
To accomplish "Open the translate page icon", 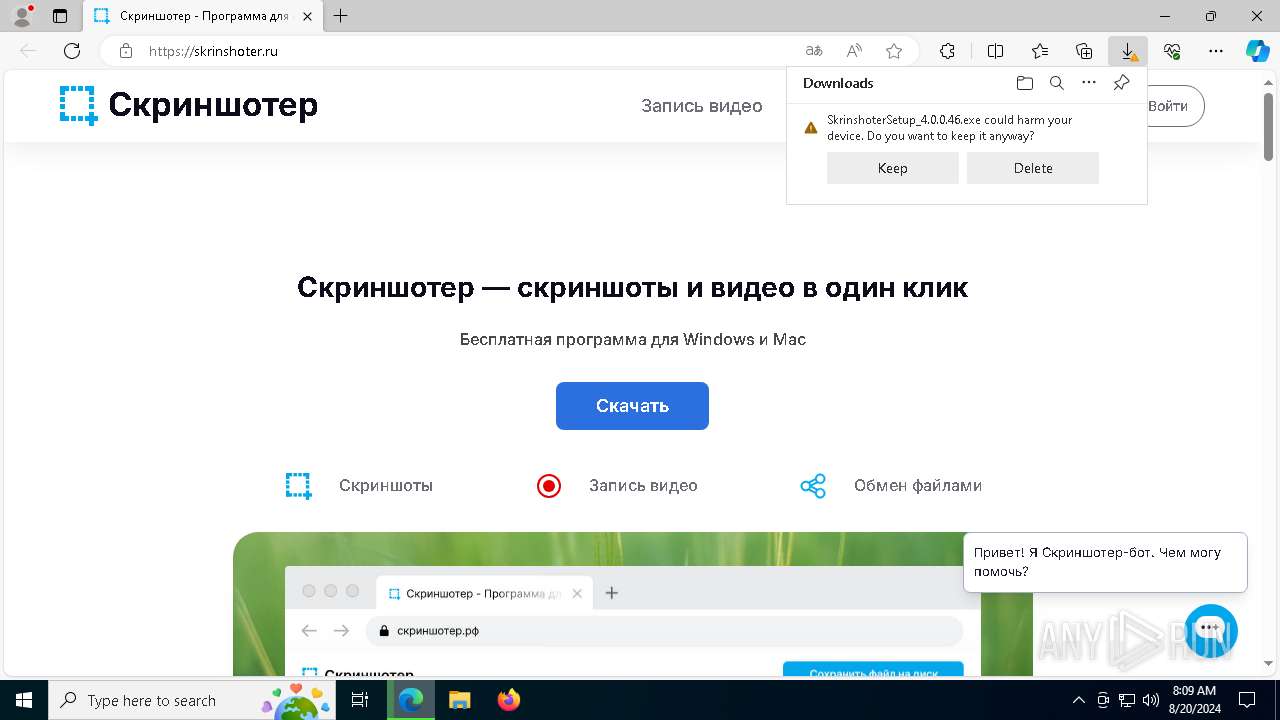I will click(x=814, y=51).
